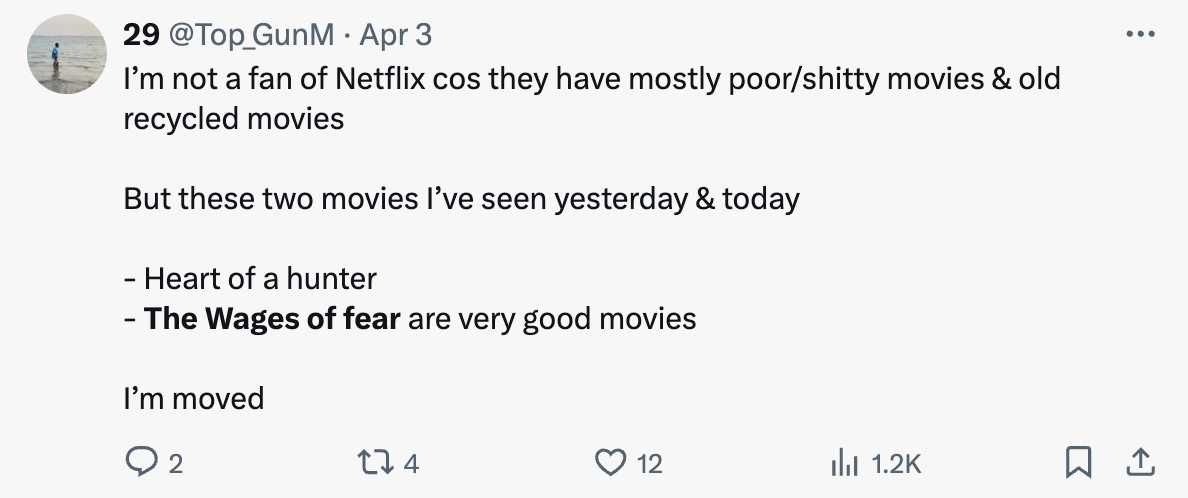Like the tweet with the heart icon
Screen dimensions: 1188x498
coord(609,463)
